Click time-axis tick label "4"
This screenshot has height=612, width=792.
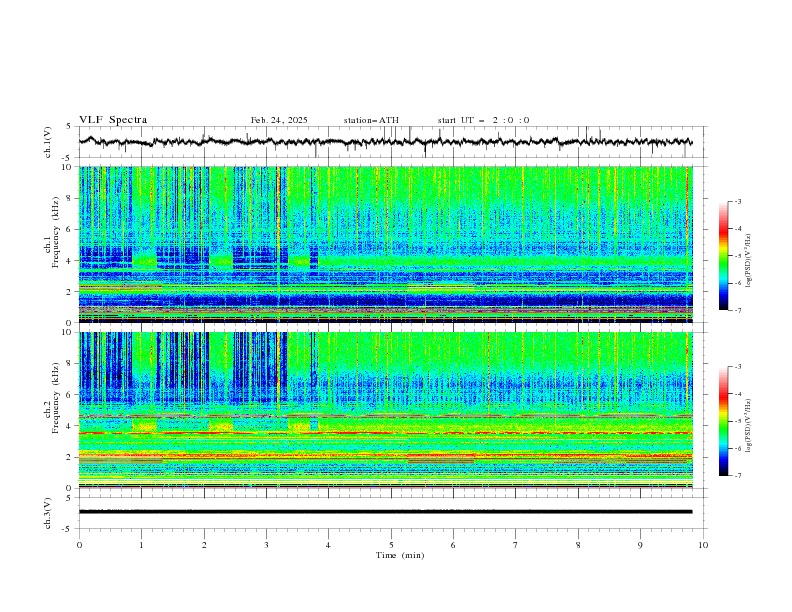click(x=329, y=545)
